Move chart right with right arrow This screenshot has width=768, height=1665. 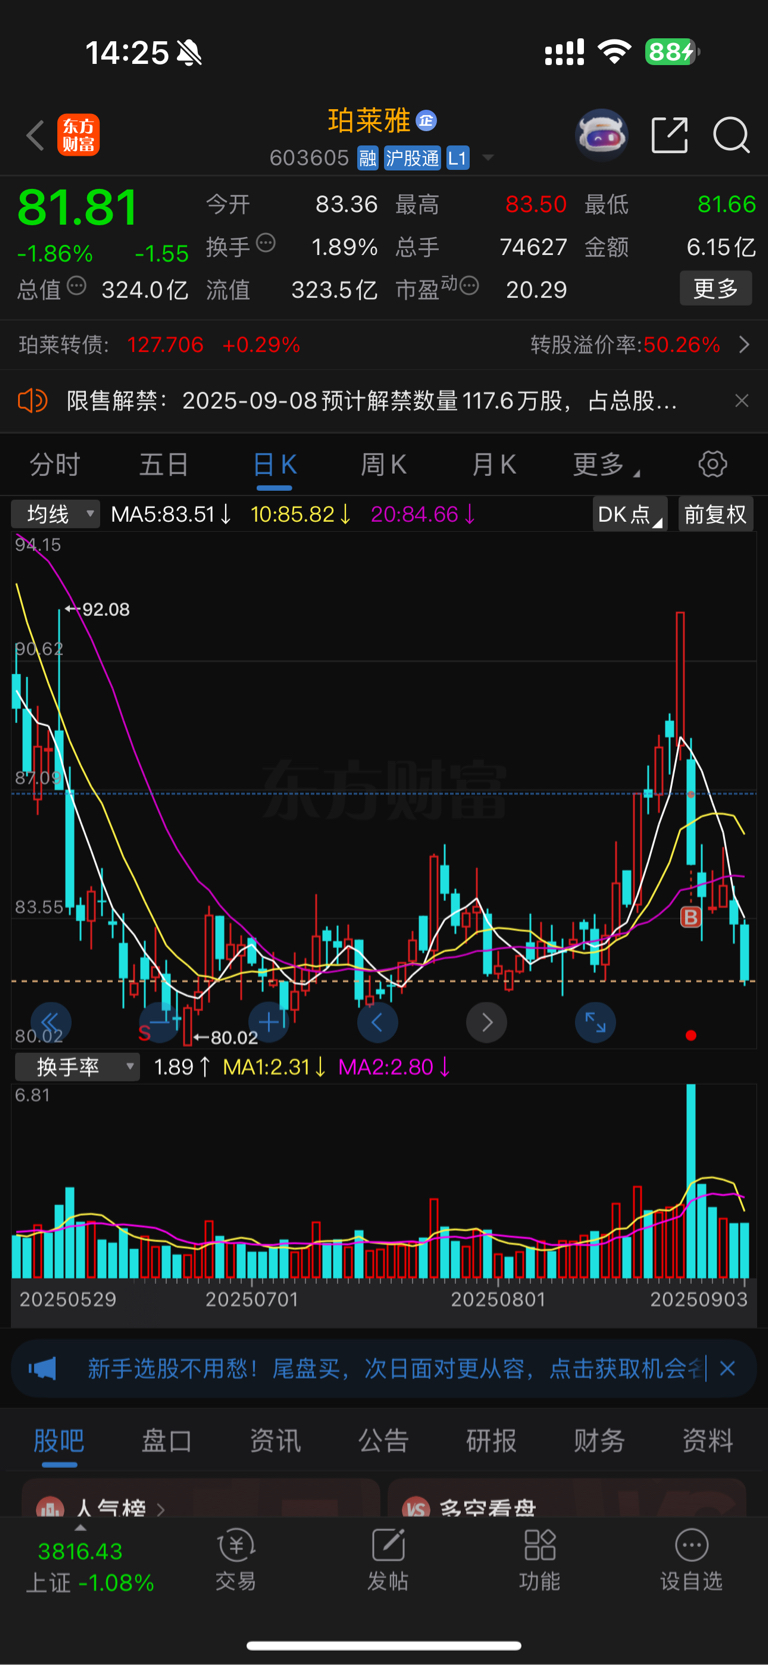point(486,1022)
